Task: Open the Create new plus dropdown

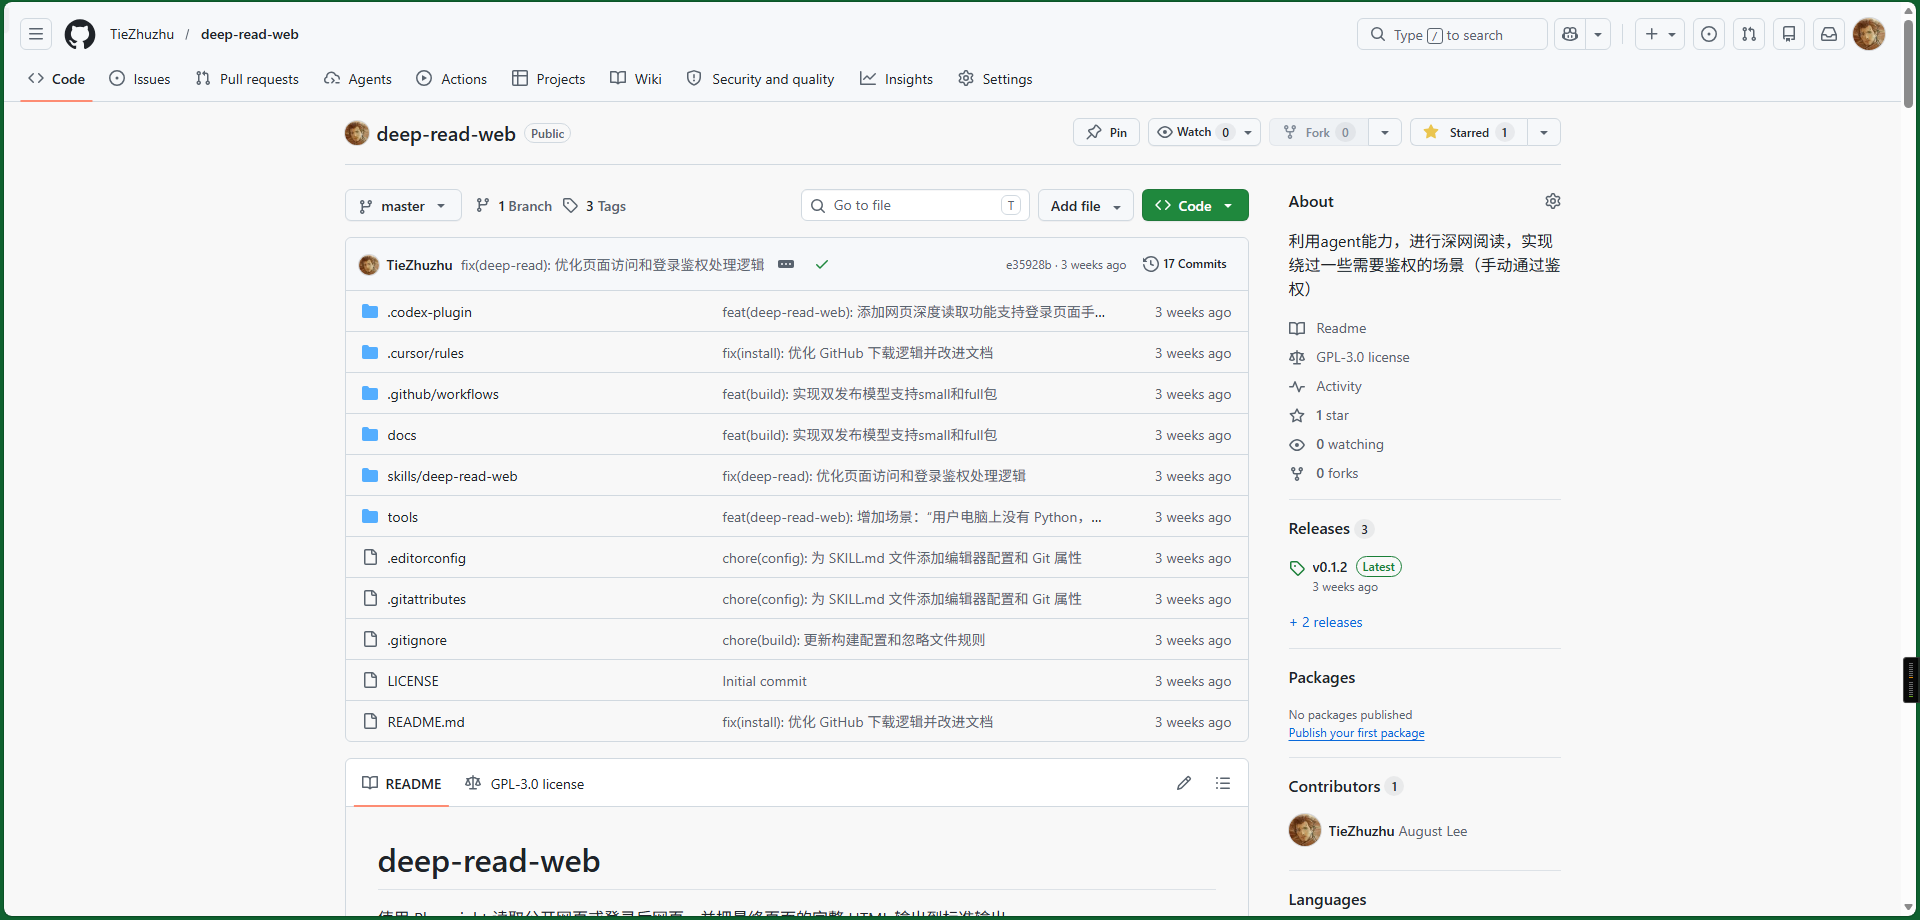Action: (1660, 34)
